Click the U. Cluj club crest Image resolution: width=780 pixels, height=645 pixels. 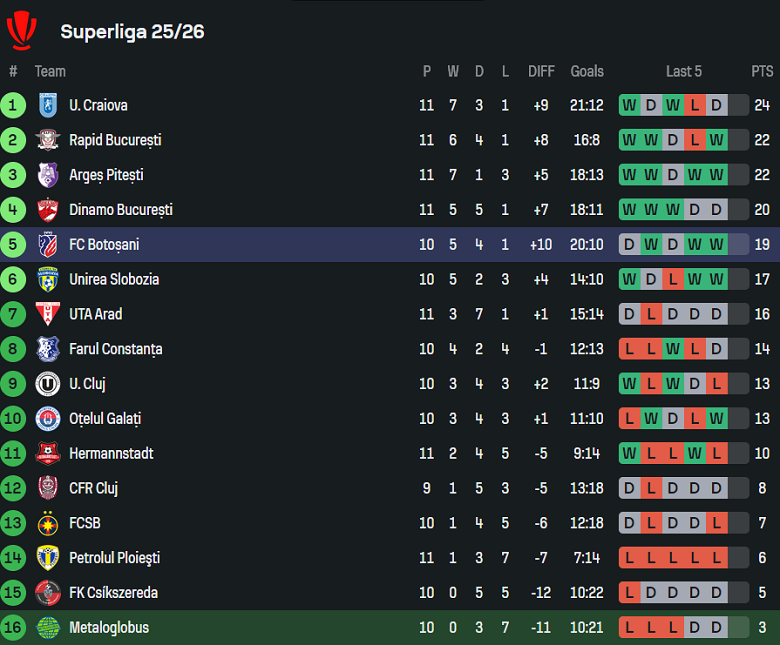47,384
